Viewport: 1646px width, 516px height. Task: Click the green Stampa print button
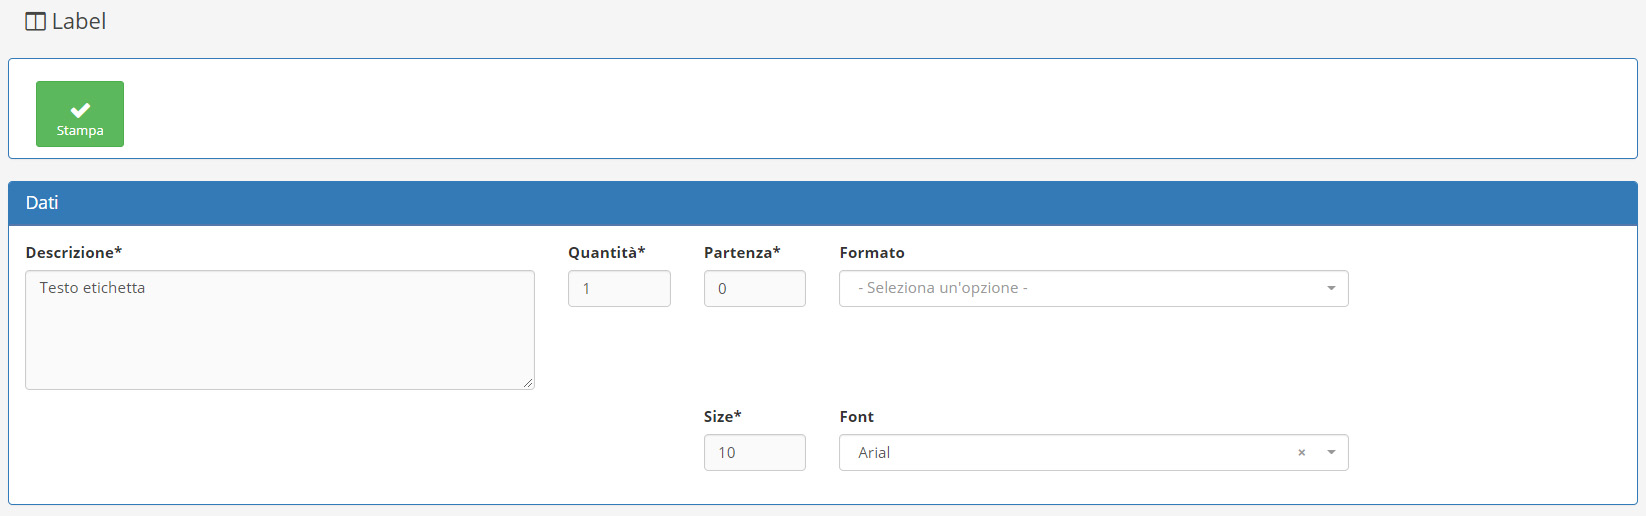click(80, 114)
